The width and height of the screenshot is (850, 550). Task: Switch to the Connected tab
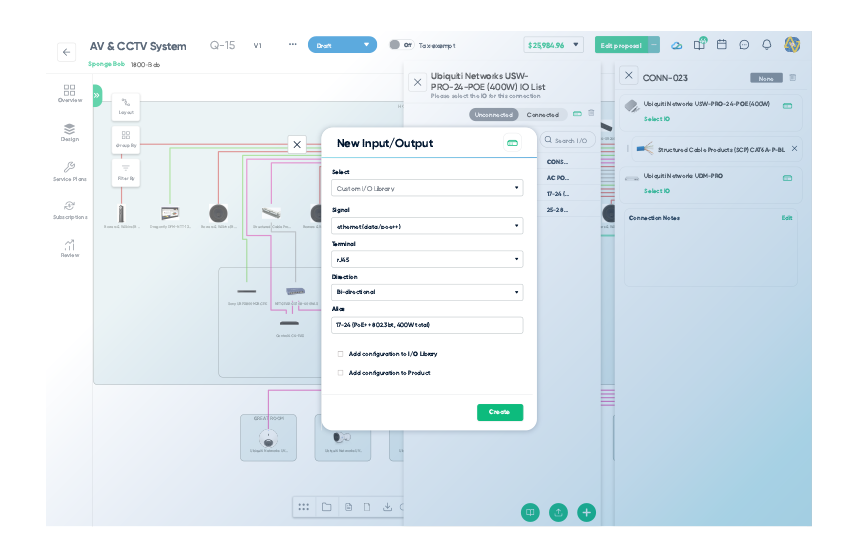click(543, 115)
